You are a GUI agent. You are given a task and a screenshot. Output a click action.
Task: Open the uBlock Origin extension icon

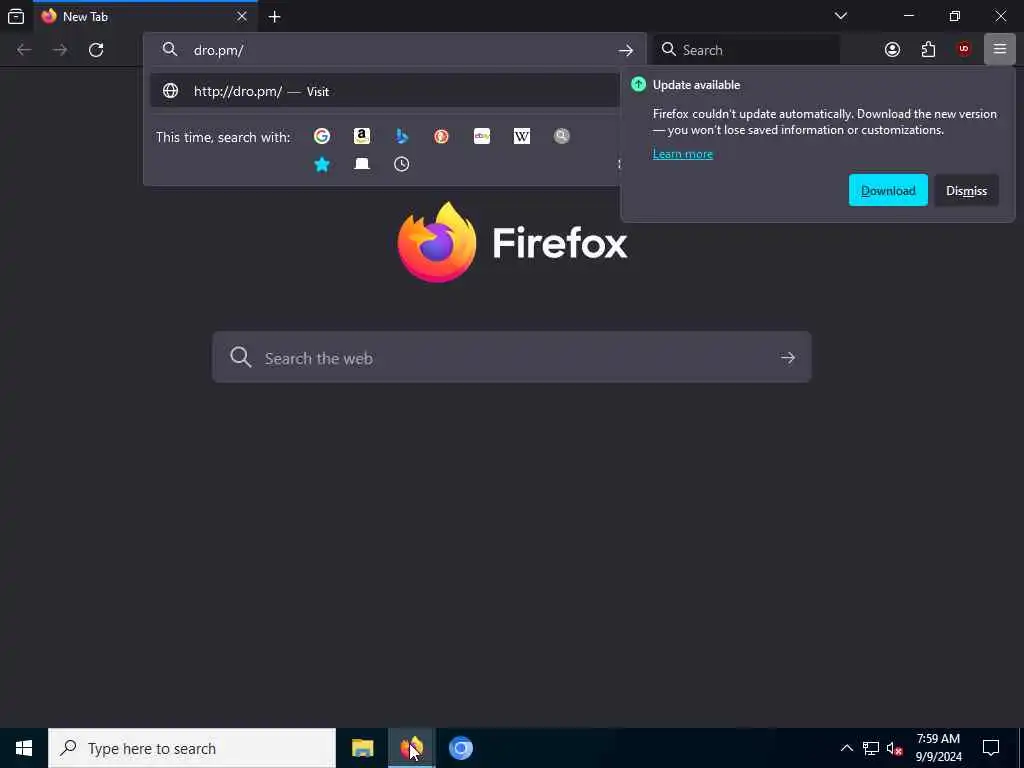coord(964,50)
